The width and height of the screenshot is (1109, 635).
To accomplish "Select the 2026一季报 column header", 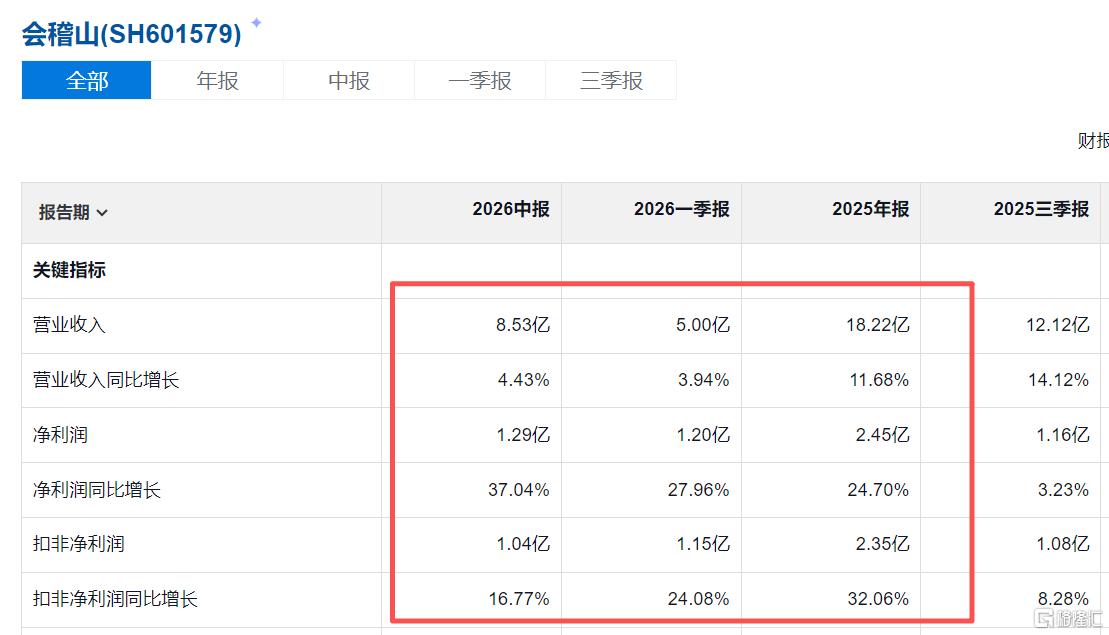I will point(681,209).
